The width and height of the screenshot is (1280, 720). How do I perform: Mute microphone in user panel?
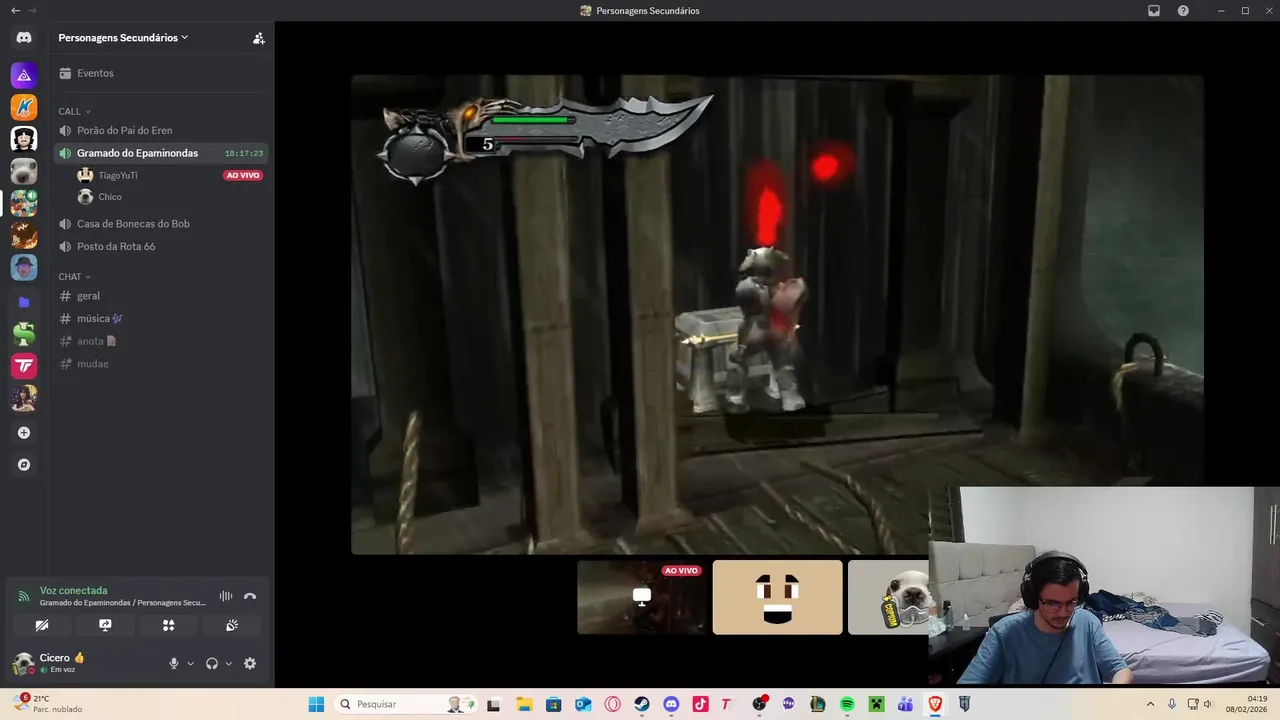(x=174, y=663)
